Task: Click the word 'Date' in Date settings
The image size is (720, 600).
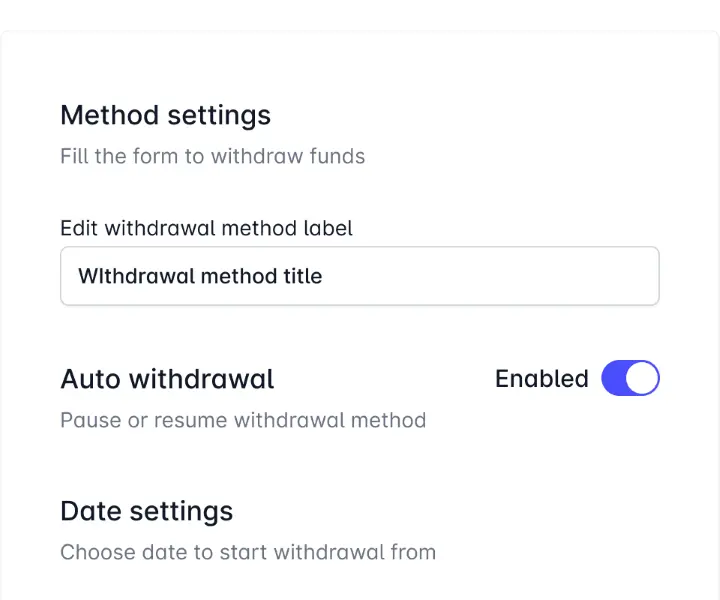Action: tap(88, 511)
